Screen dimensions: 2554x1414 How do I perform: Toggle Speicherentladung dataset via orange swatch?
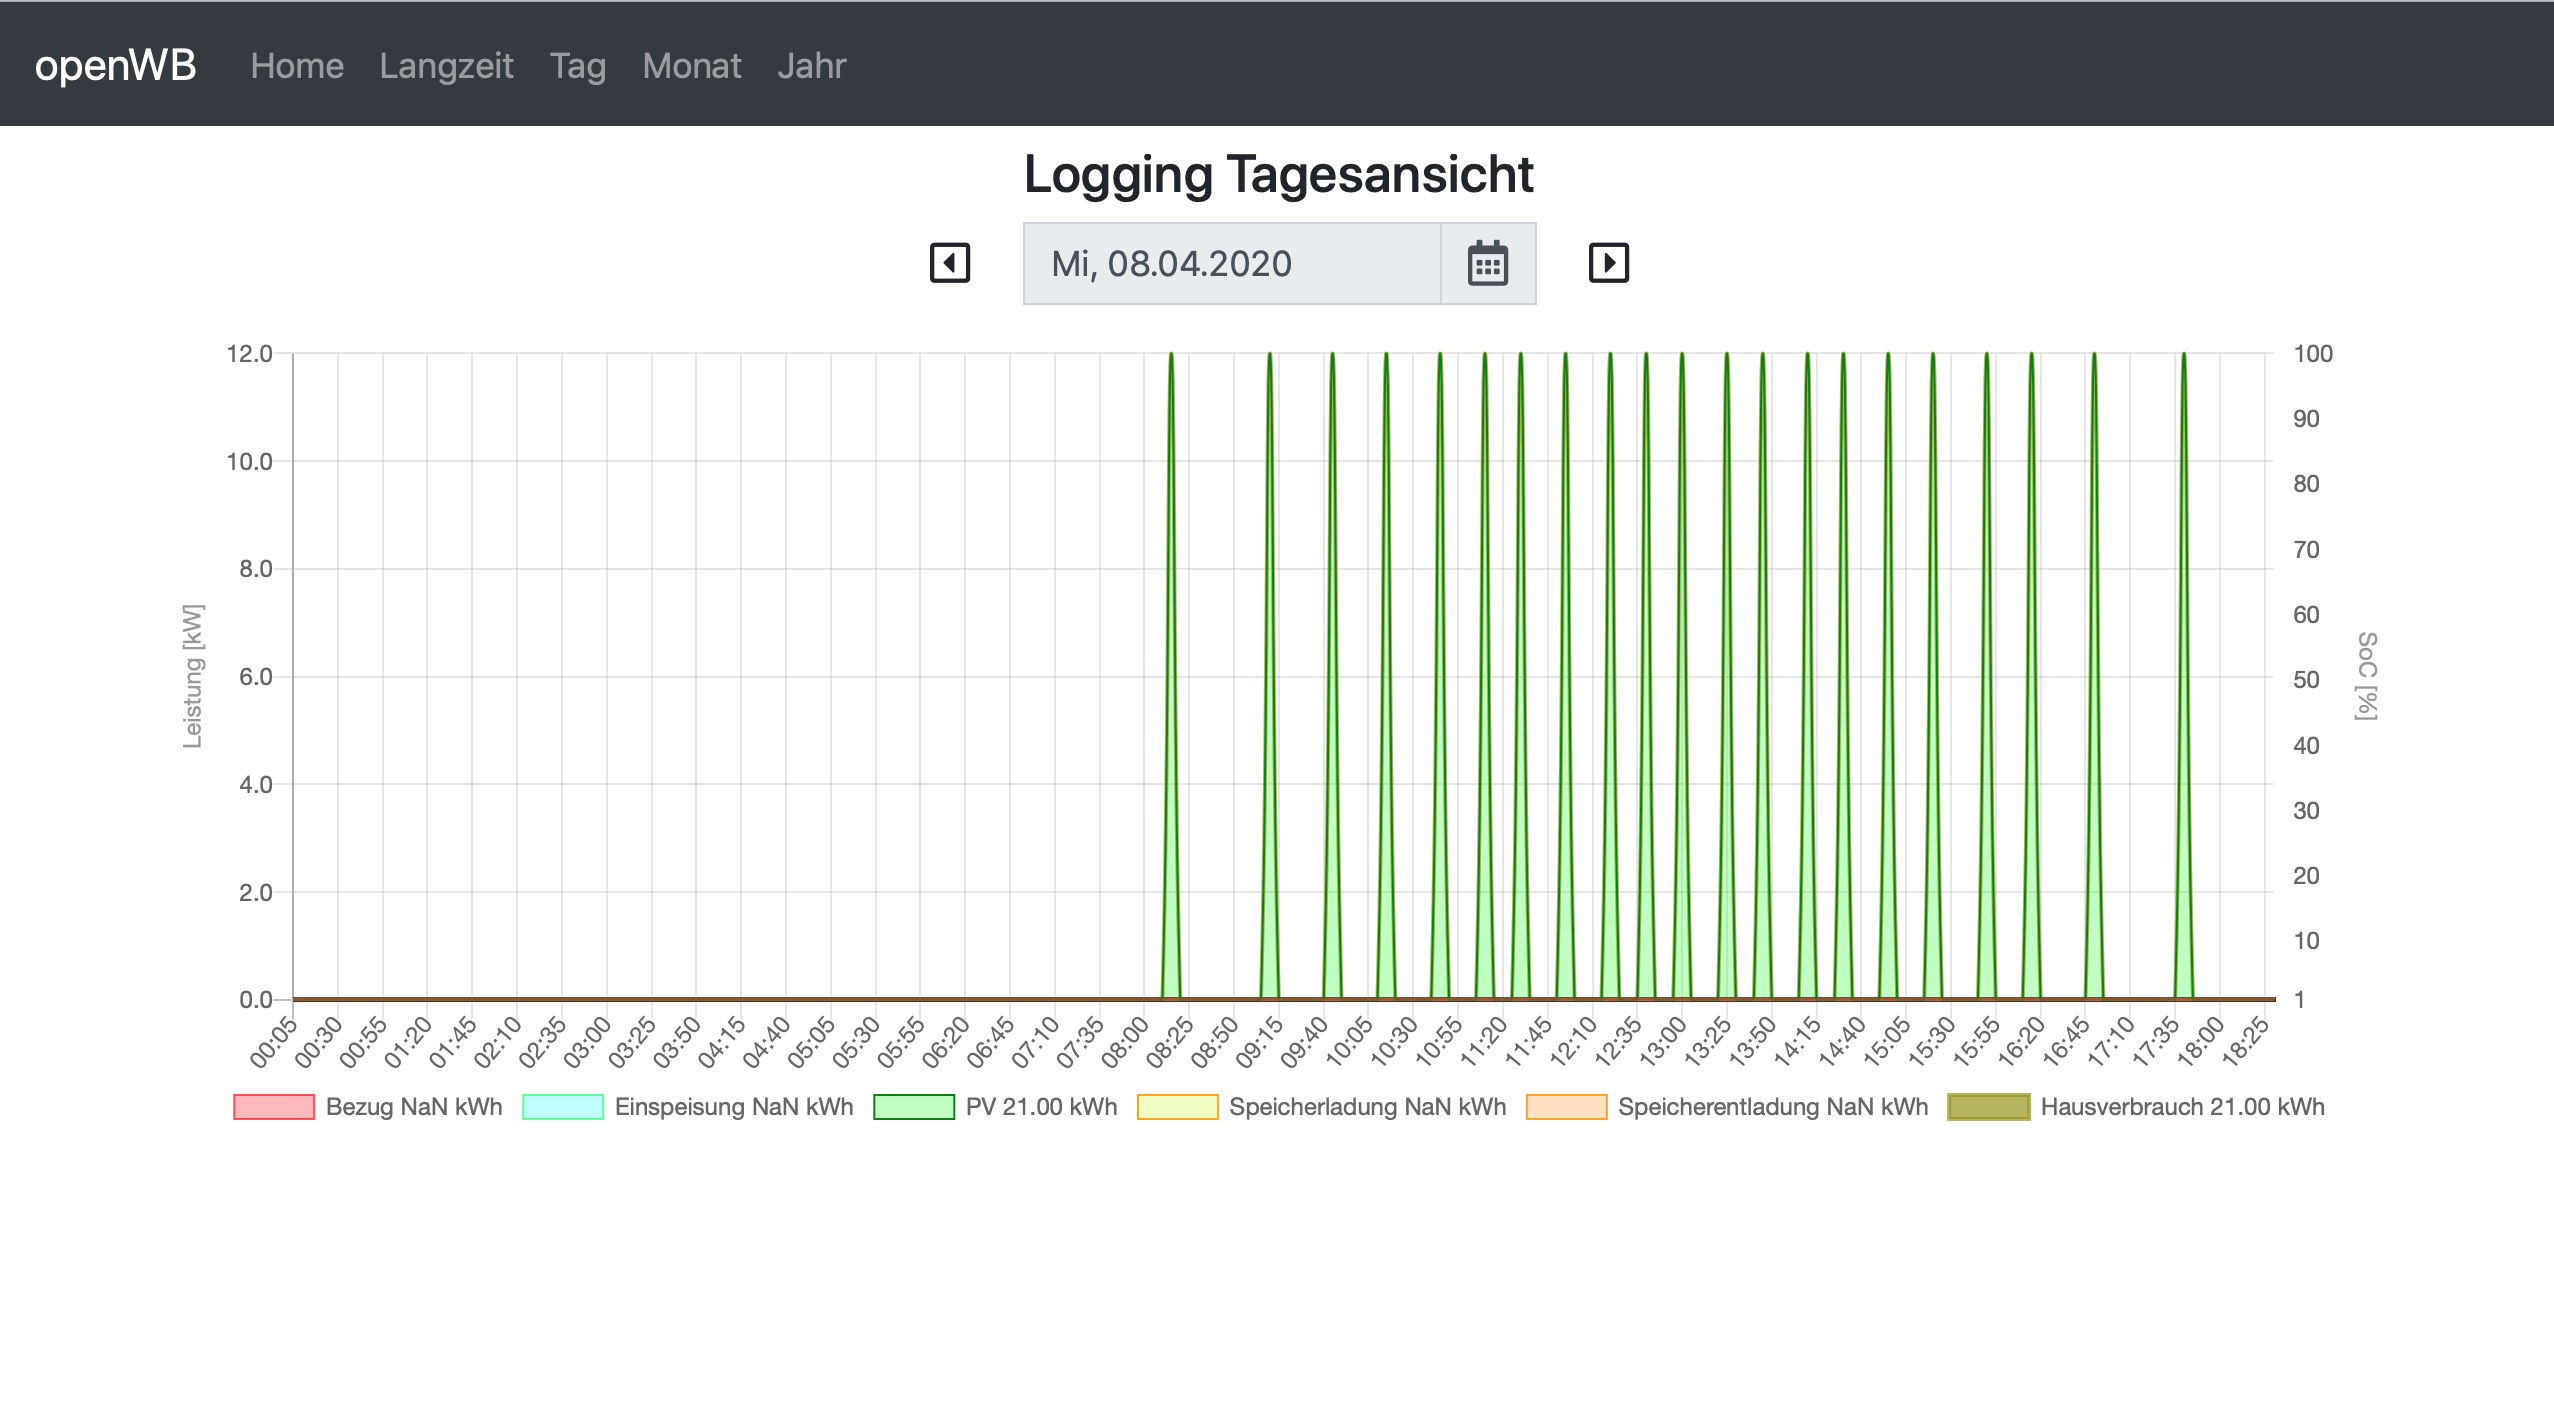click(1566, 1107)
